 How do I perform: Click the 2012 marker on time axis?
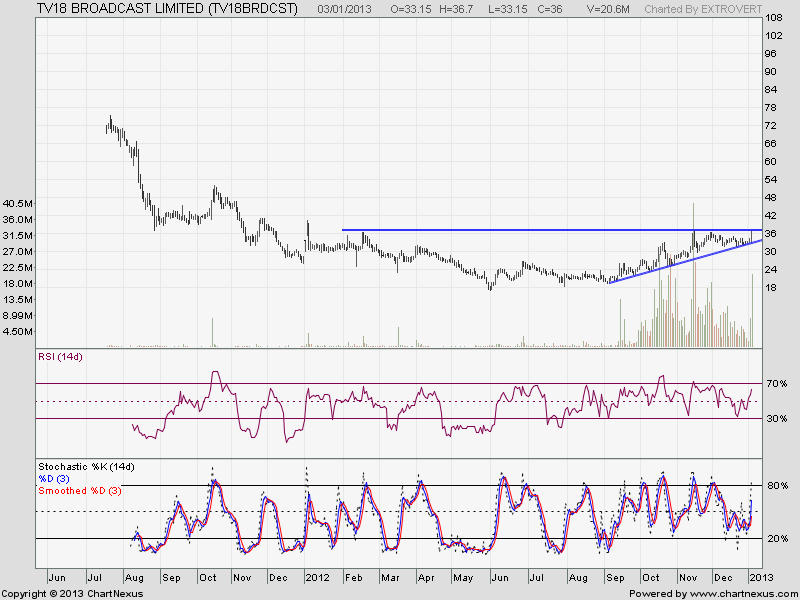click(318, 578)
